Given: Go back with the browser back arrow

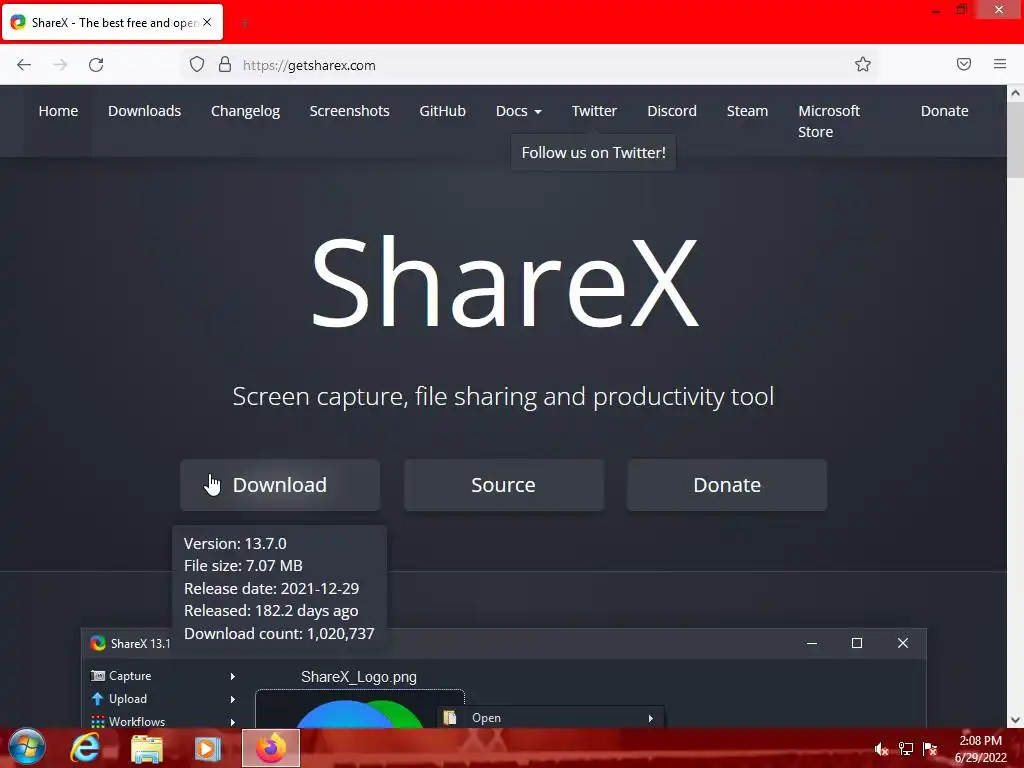Looking at the screenshot, I should 24,65.
